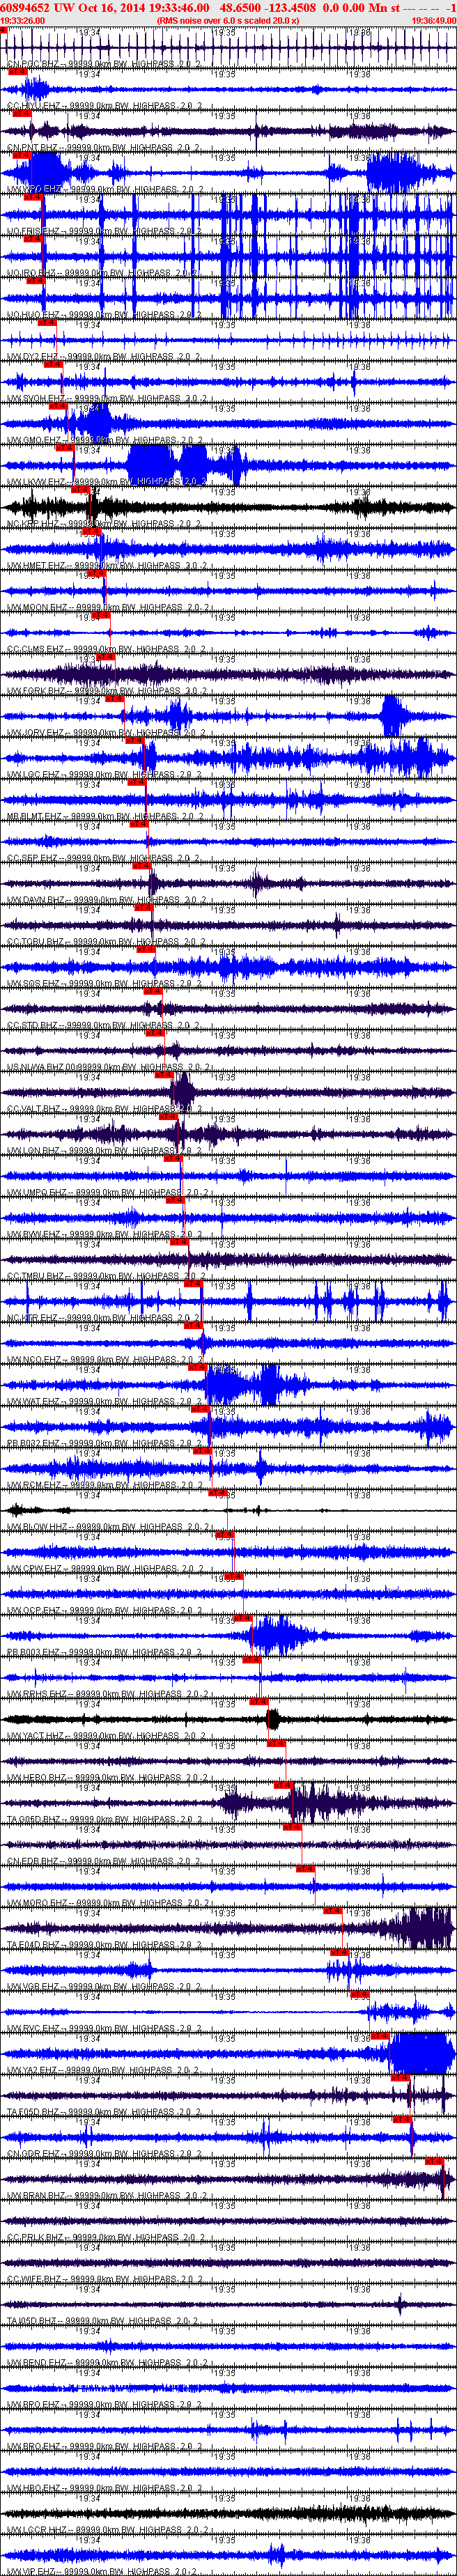
Task: Click the RMS noise scaling note
Action: tap(228, 20)
